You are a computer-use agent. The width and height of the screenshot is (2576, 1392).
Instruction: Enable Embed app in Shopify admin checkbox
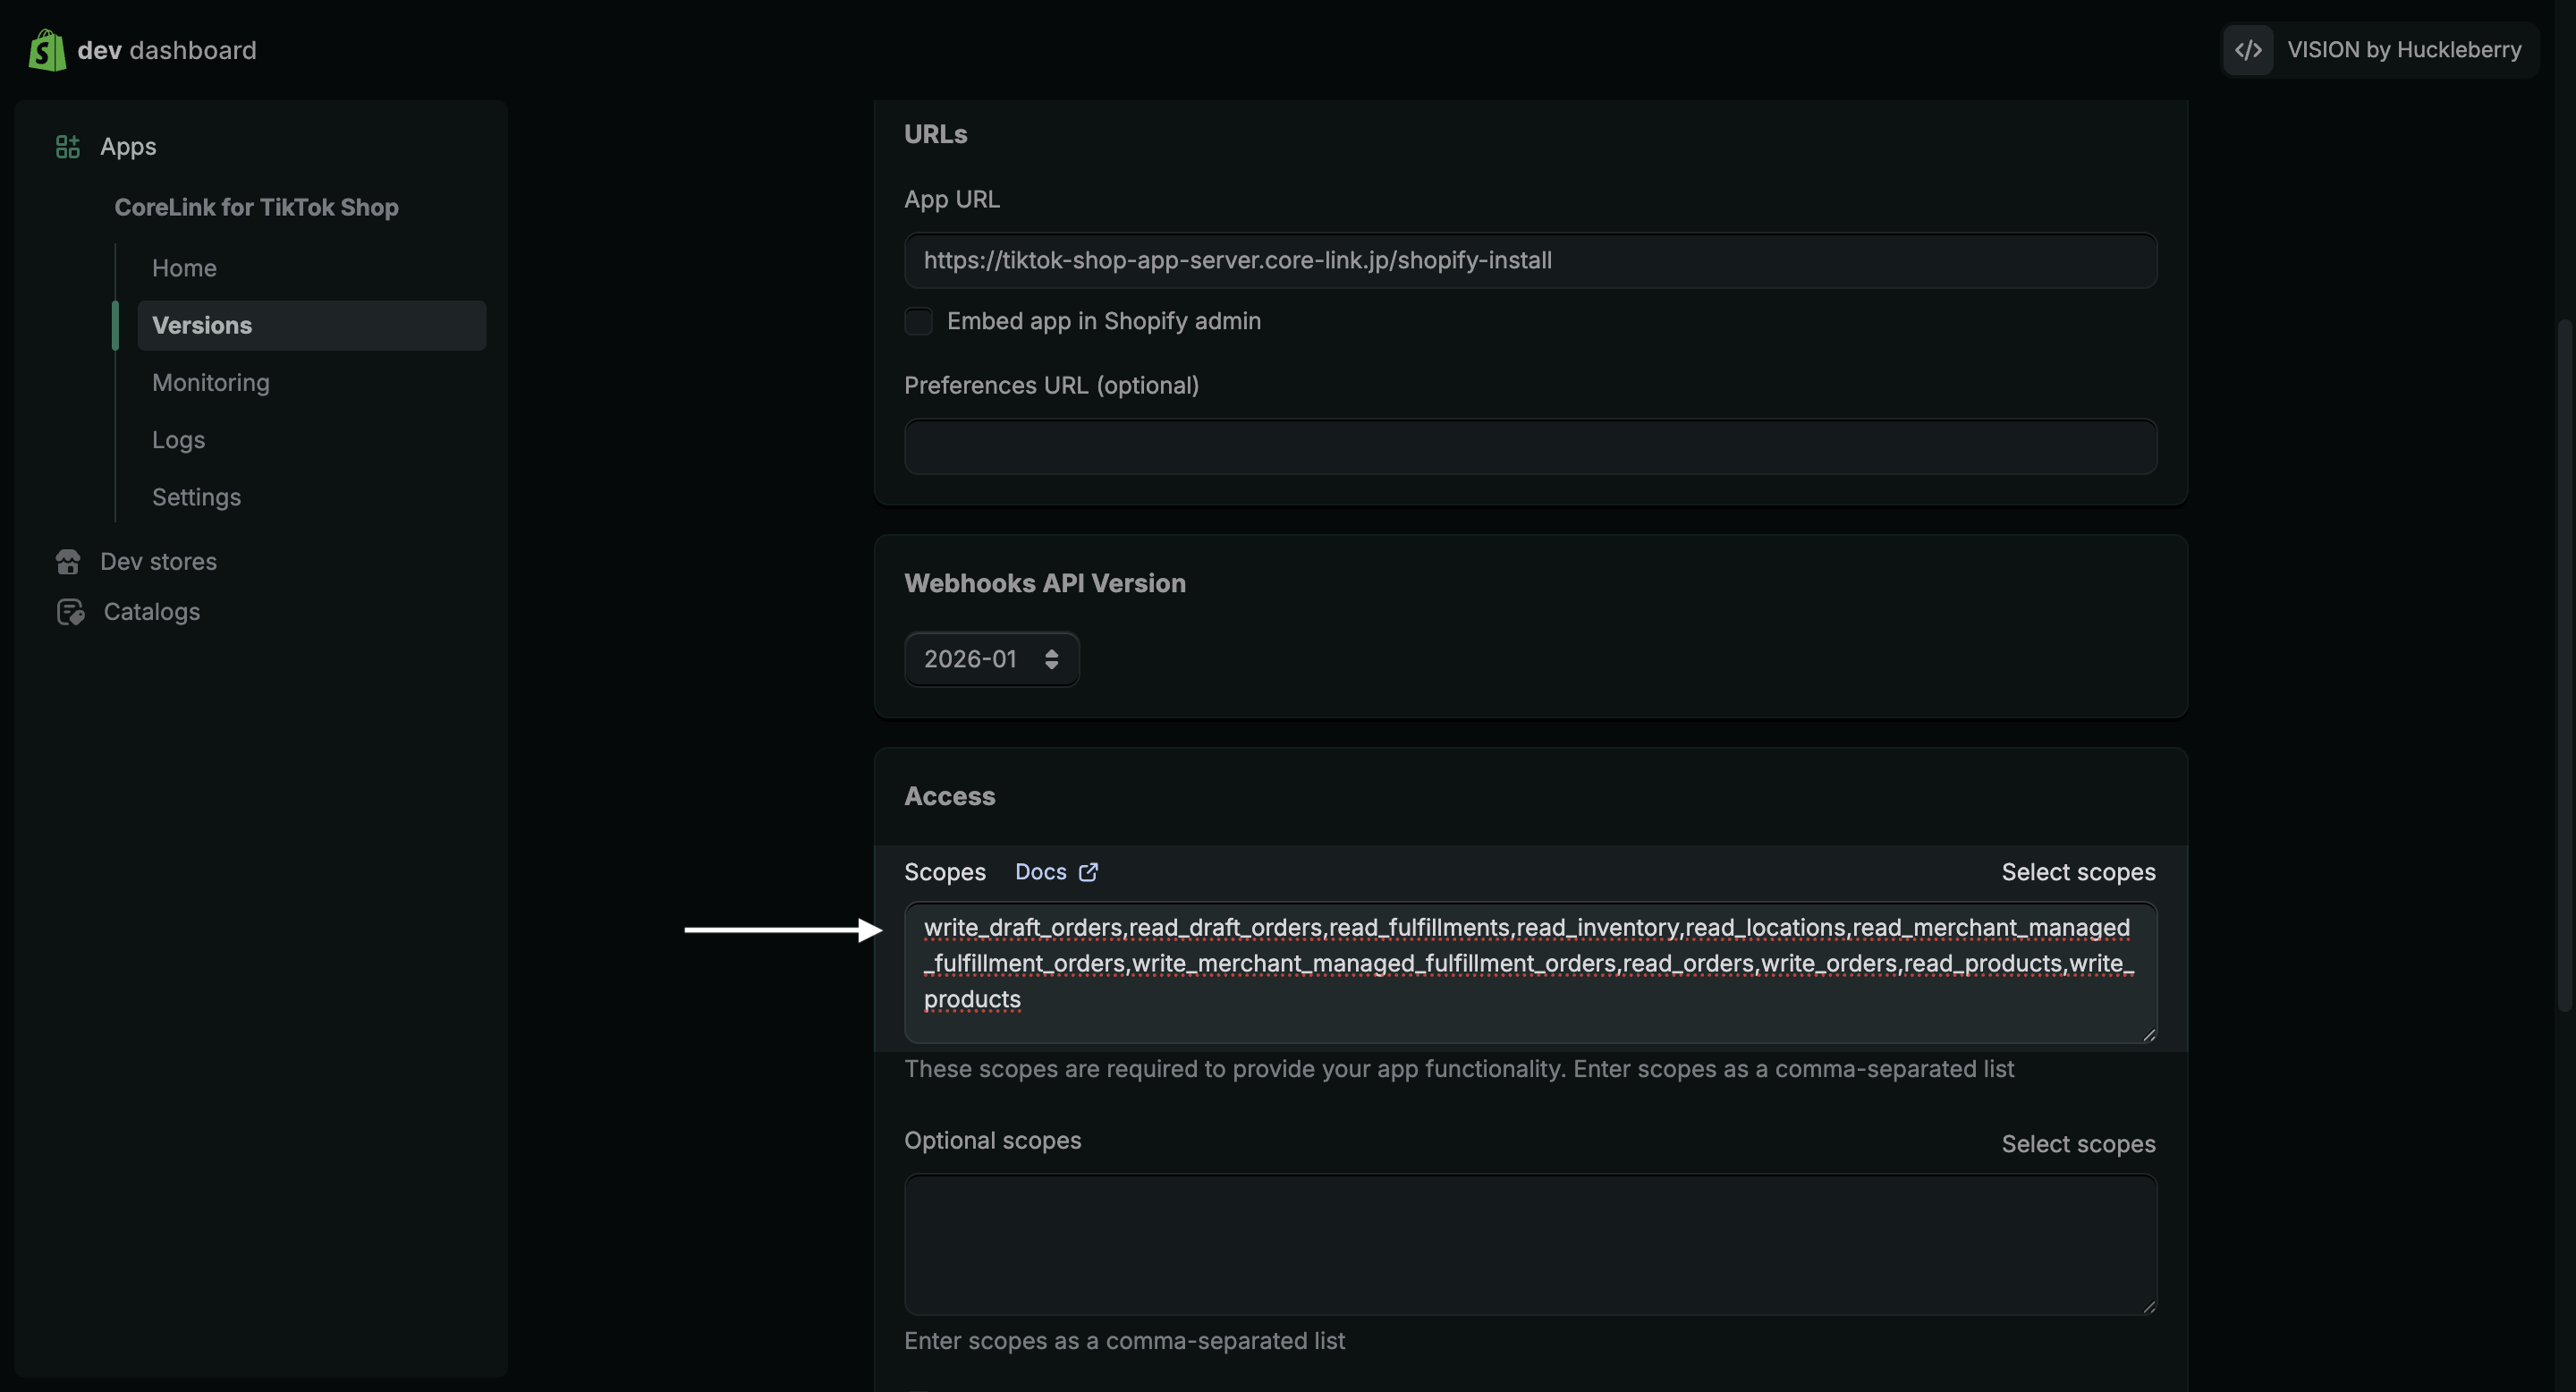pos(918,321)
